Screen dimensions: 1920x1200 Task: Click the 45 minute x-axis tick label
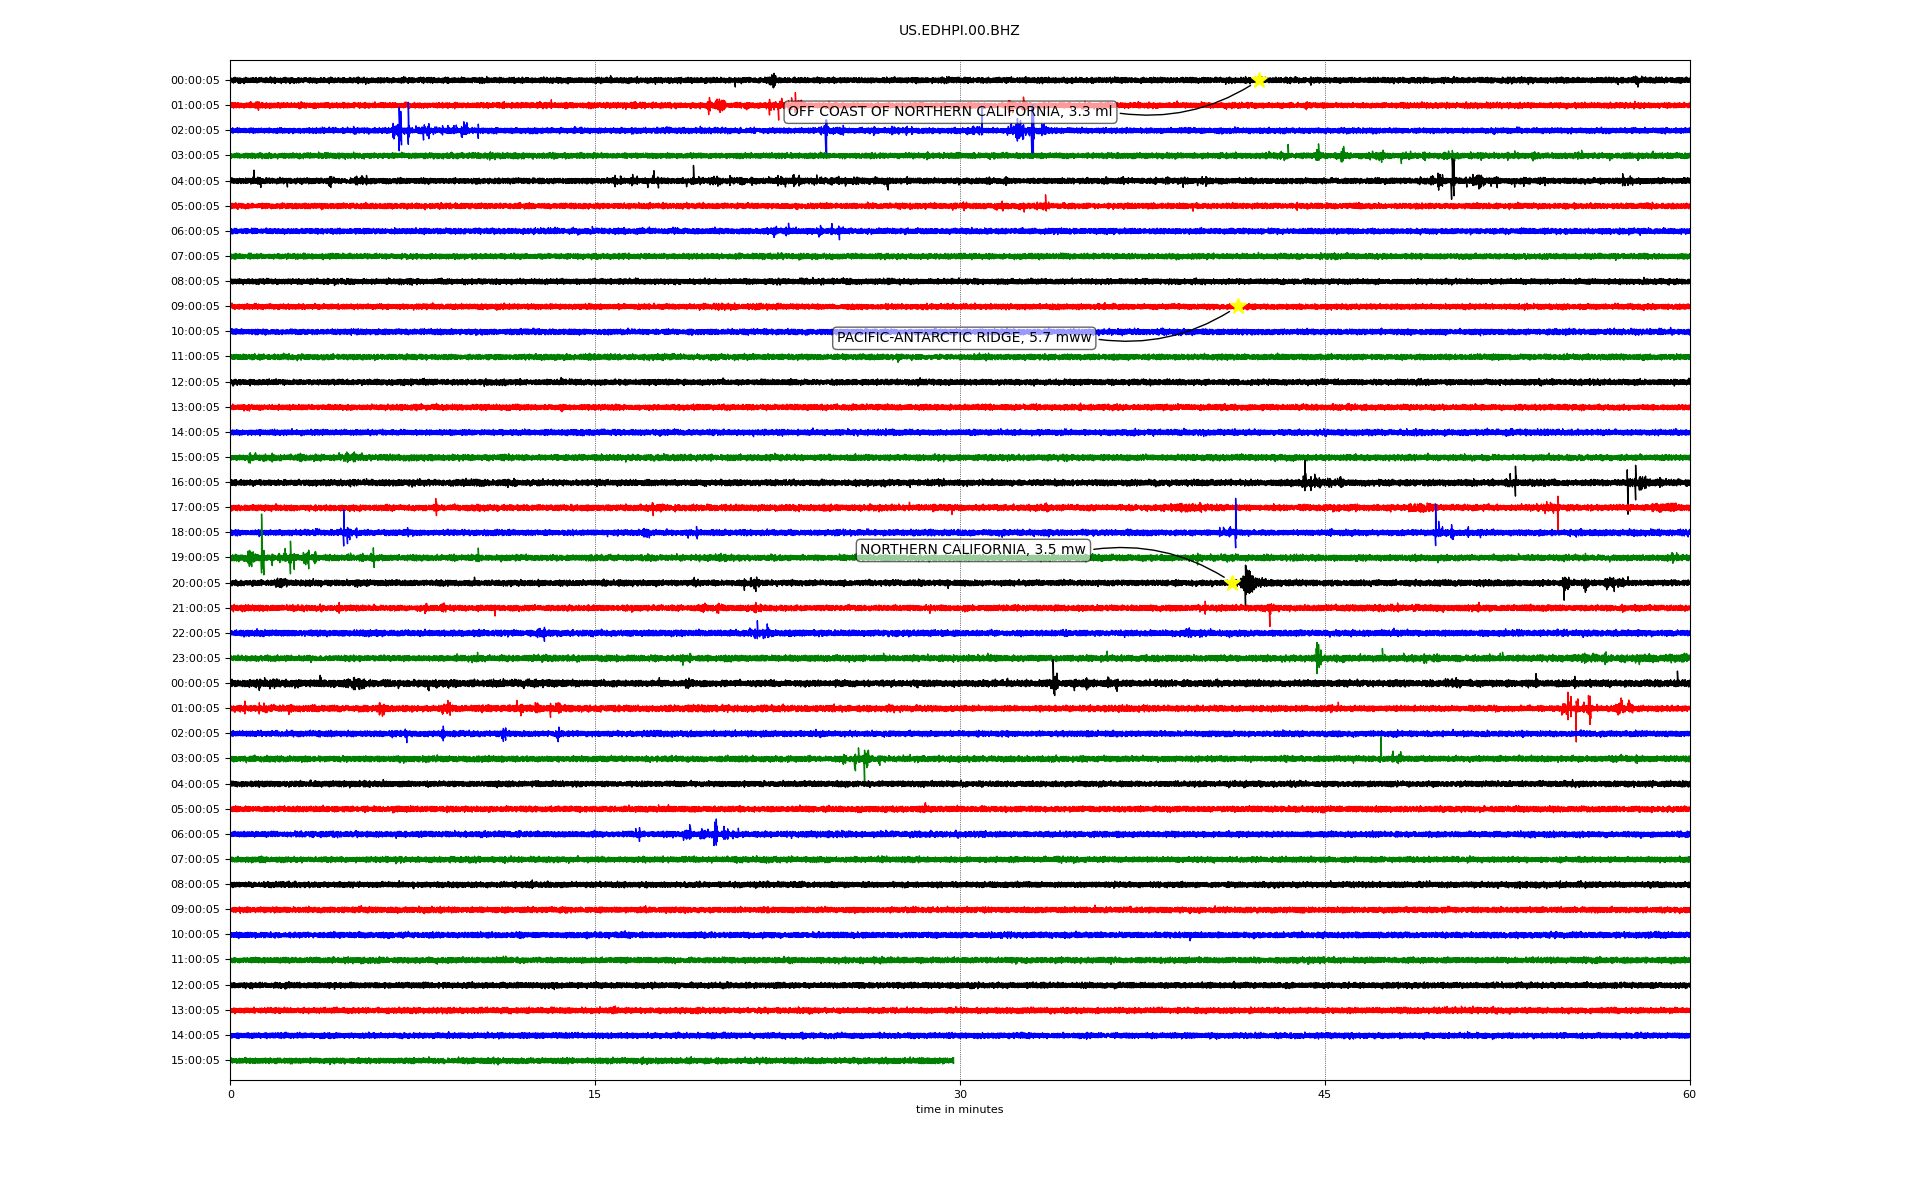coord(1325,1094)
